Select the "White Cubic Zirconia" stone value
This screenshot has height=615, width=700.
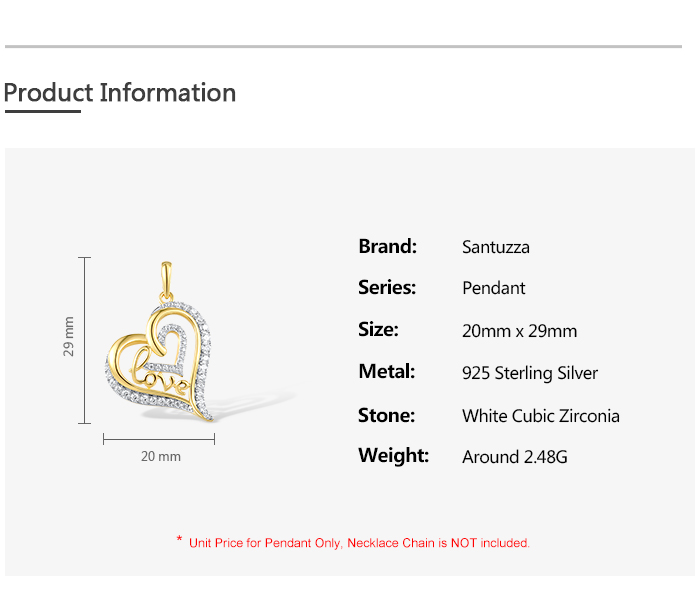click(541, 415)
